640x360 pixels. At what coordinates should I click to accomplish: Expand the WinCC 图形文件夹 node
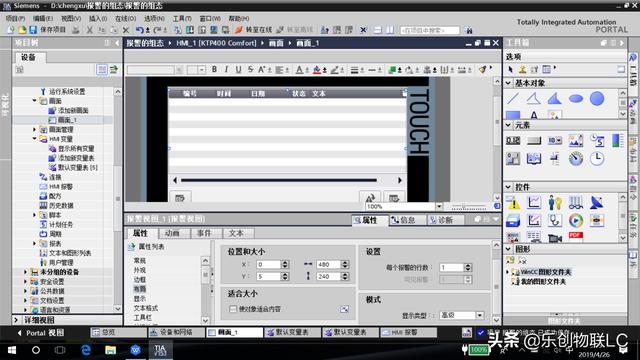click(x=508, y=272)
